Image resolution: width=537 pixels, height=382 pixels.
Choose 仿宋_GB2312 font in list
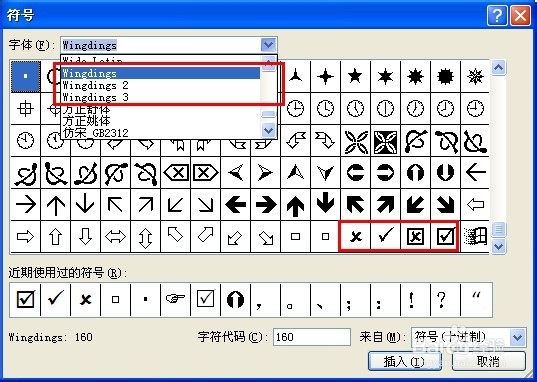coord(160,133)
